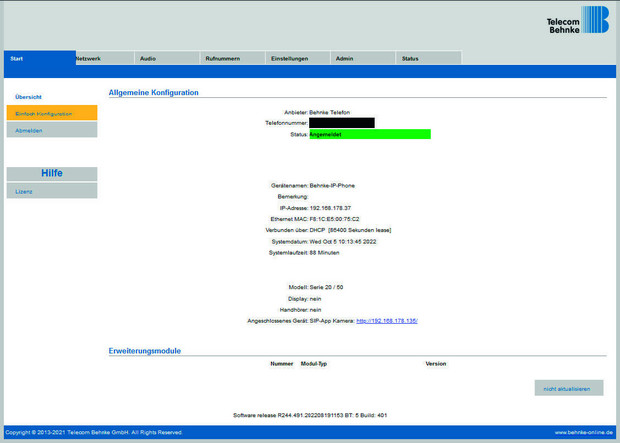This screenshot has height=443, width=620.
Task: Click the green Angemeldet status field
Action: coord(369,134)
